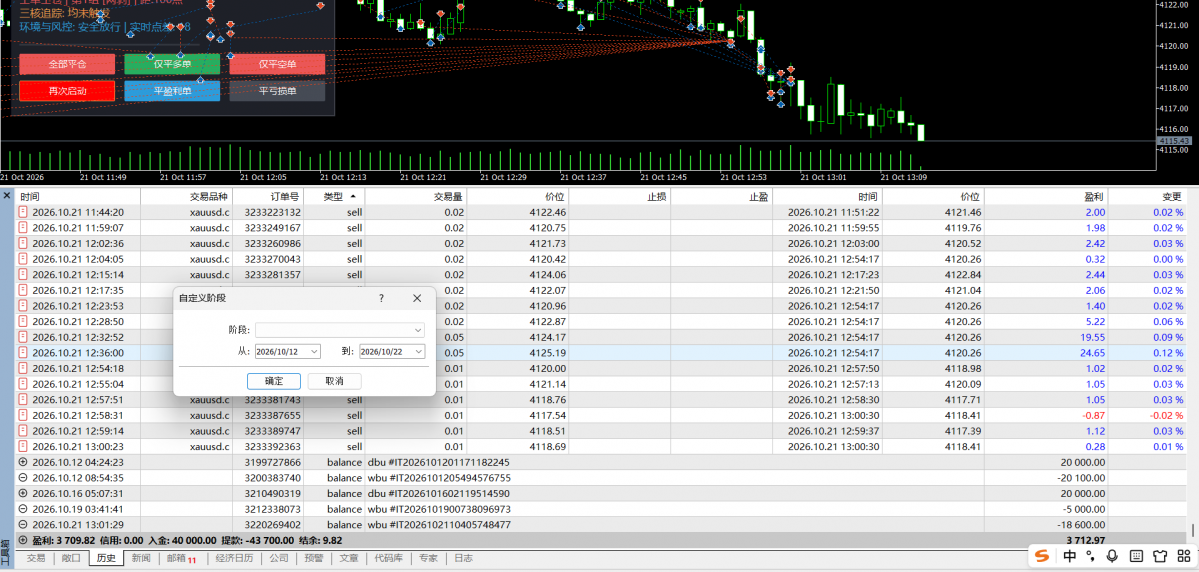Click 取消 in the custom period dialog

pyautogui.click(x=334, y=381)
